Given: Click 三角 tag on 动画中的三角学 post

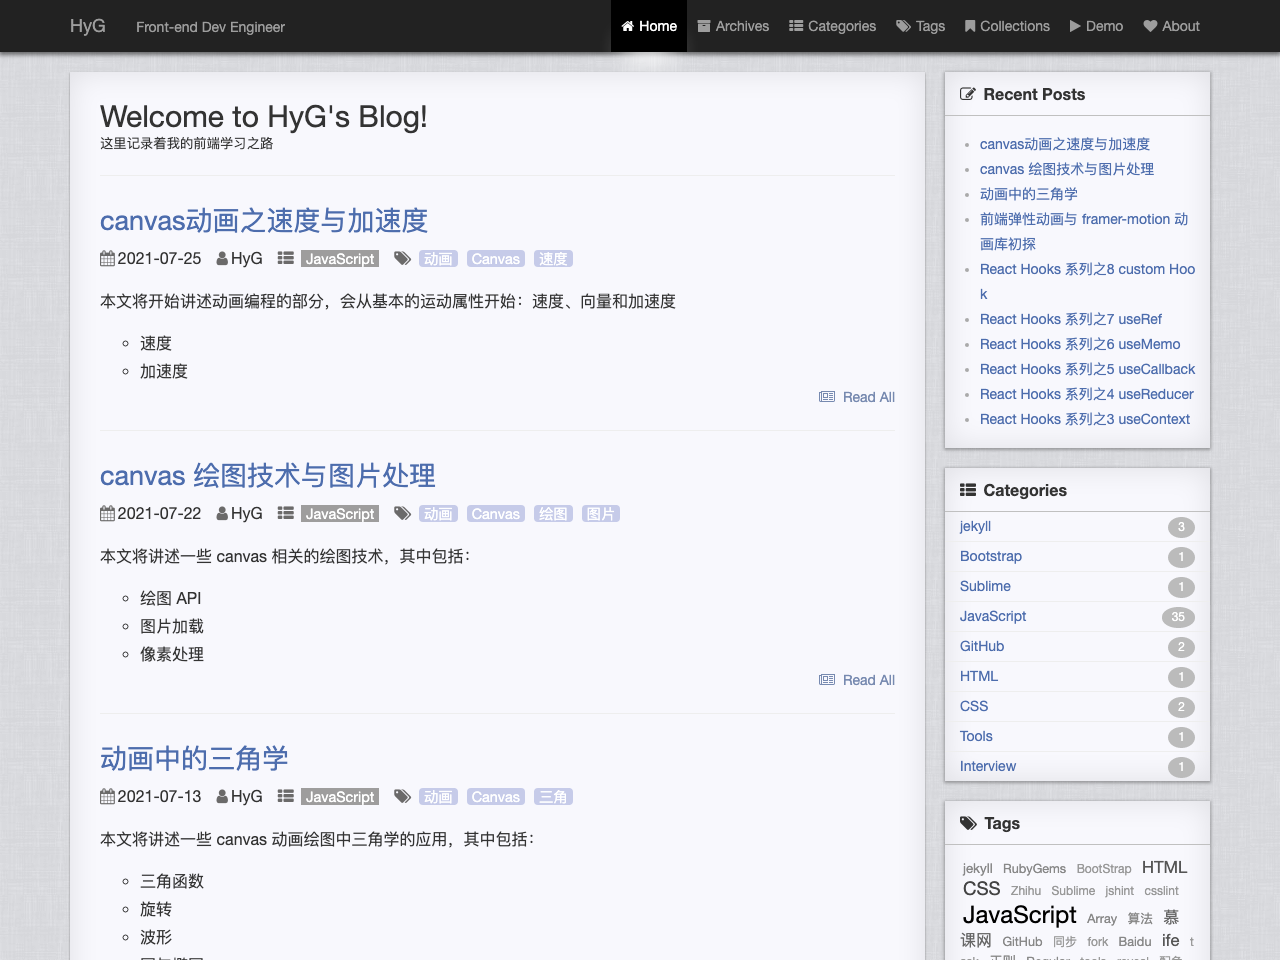Looking at the screenshot, I should click(553, 797).
